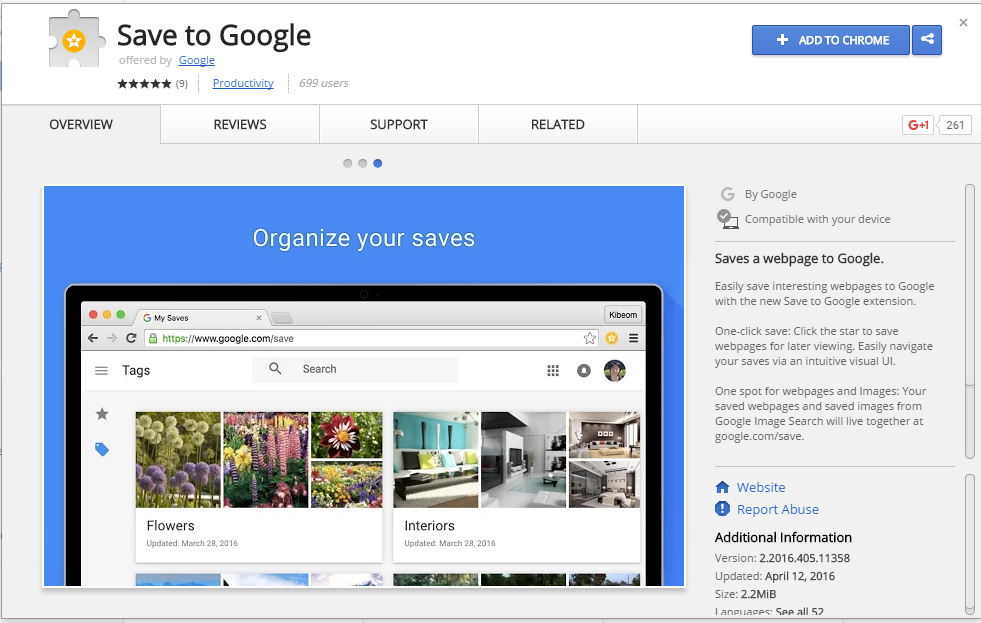Click the Interiors collection card
This screenshot has width=981, height=623.
tap(517, 486)
